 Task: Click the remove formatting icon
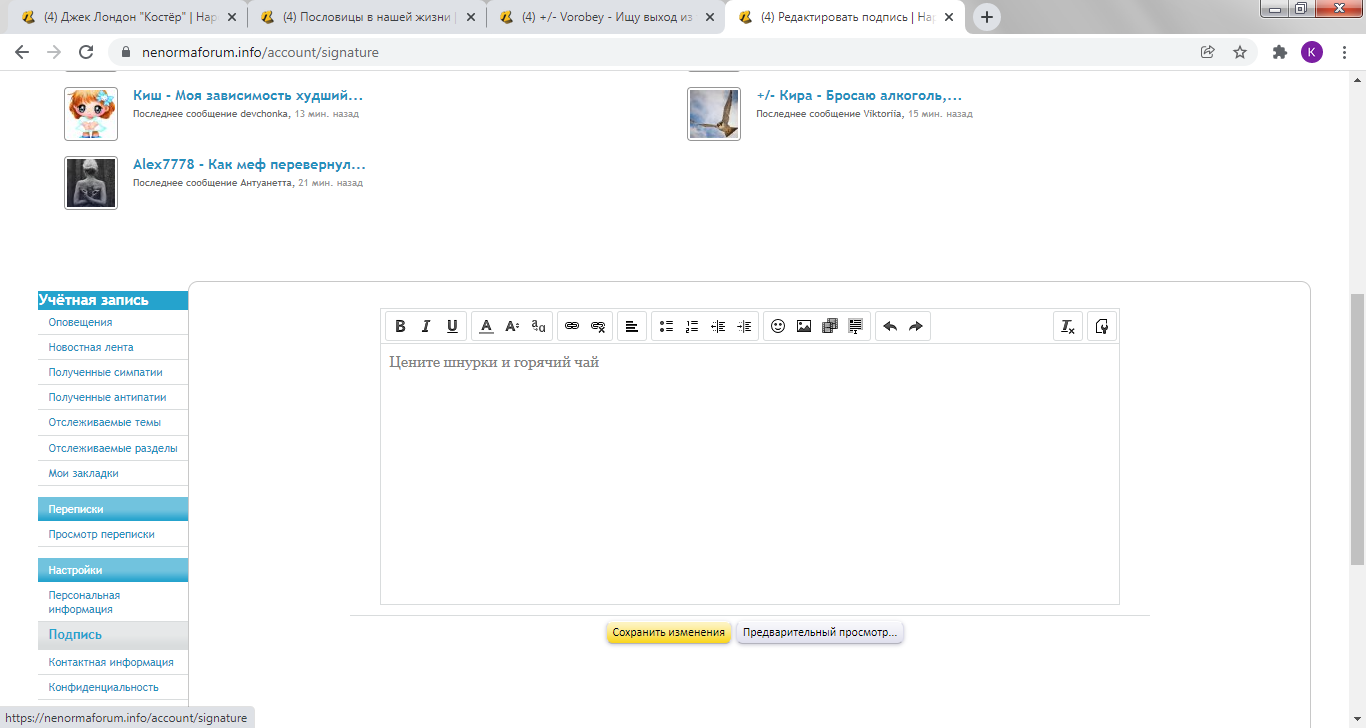(x=1068, y=326)
